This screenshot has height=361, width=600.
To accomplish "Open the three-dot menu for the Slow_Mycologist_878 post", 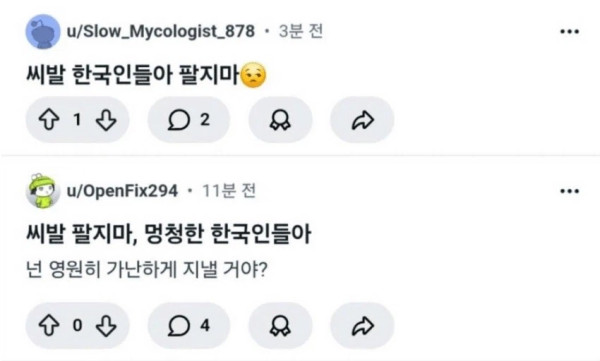I will point(569,31).
